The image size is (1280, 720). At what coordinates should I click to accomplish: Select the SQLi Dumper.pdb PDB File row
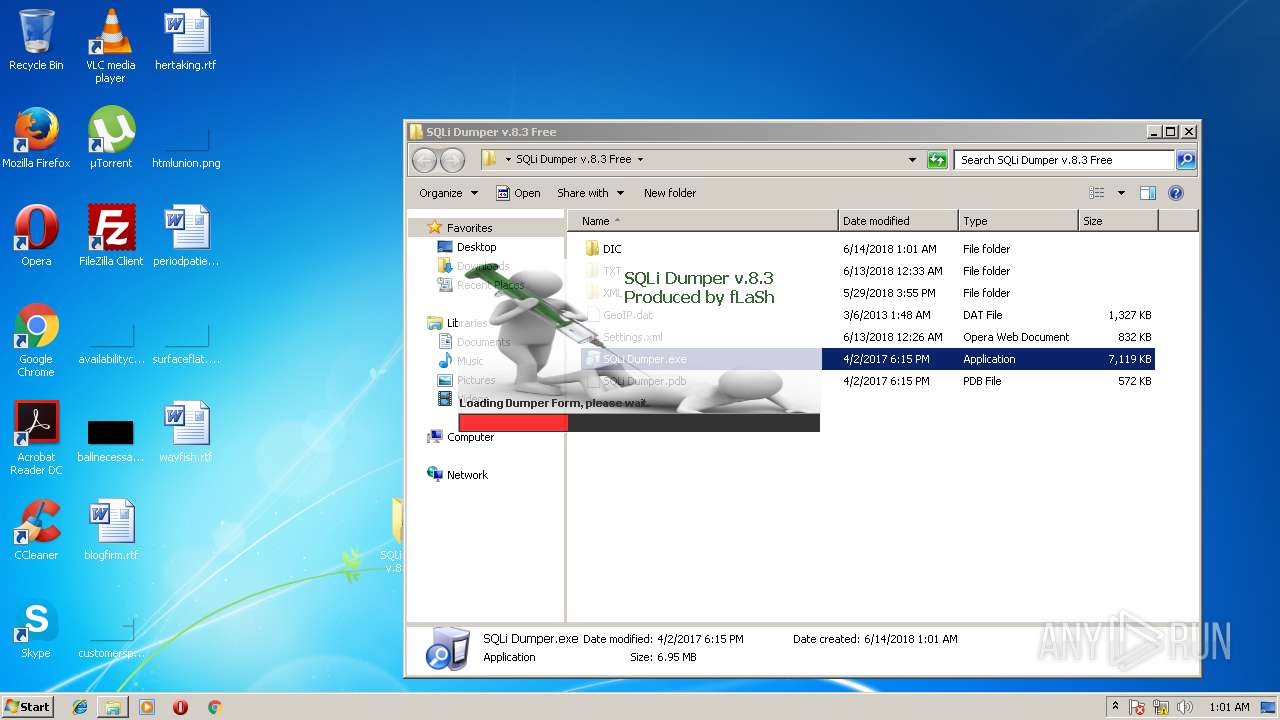coord(866,381)
